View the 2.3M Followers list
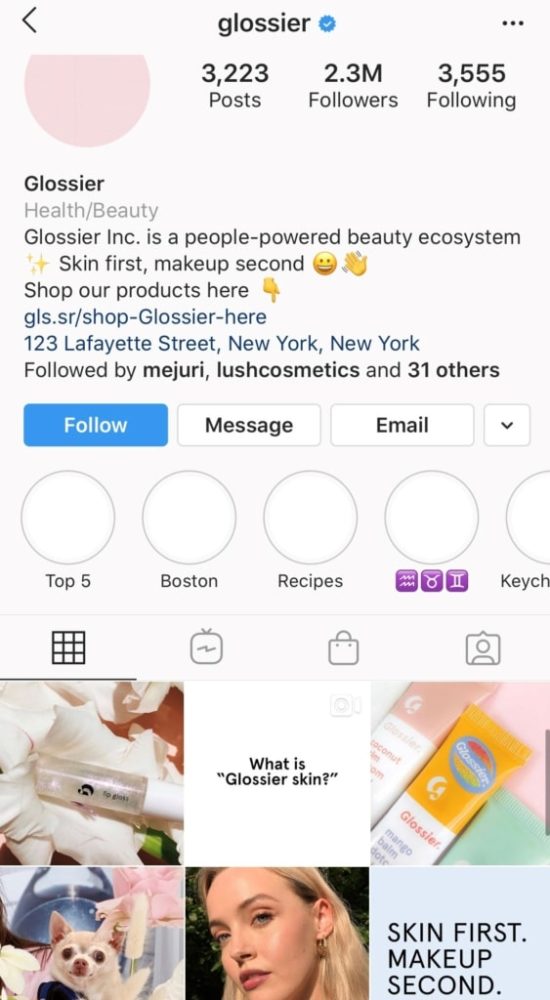The image size is (550, 1000). (x=353, y=86)
